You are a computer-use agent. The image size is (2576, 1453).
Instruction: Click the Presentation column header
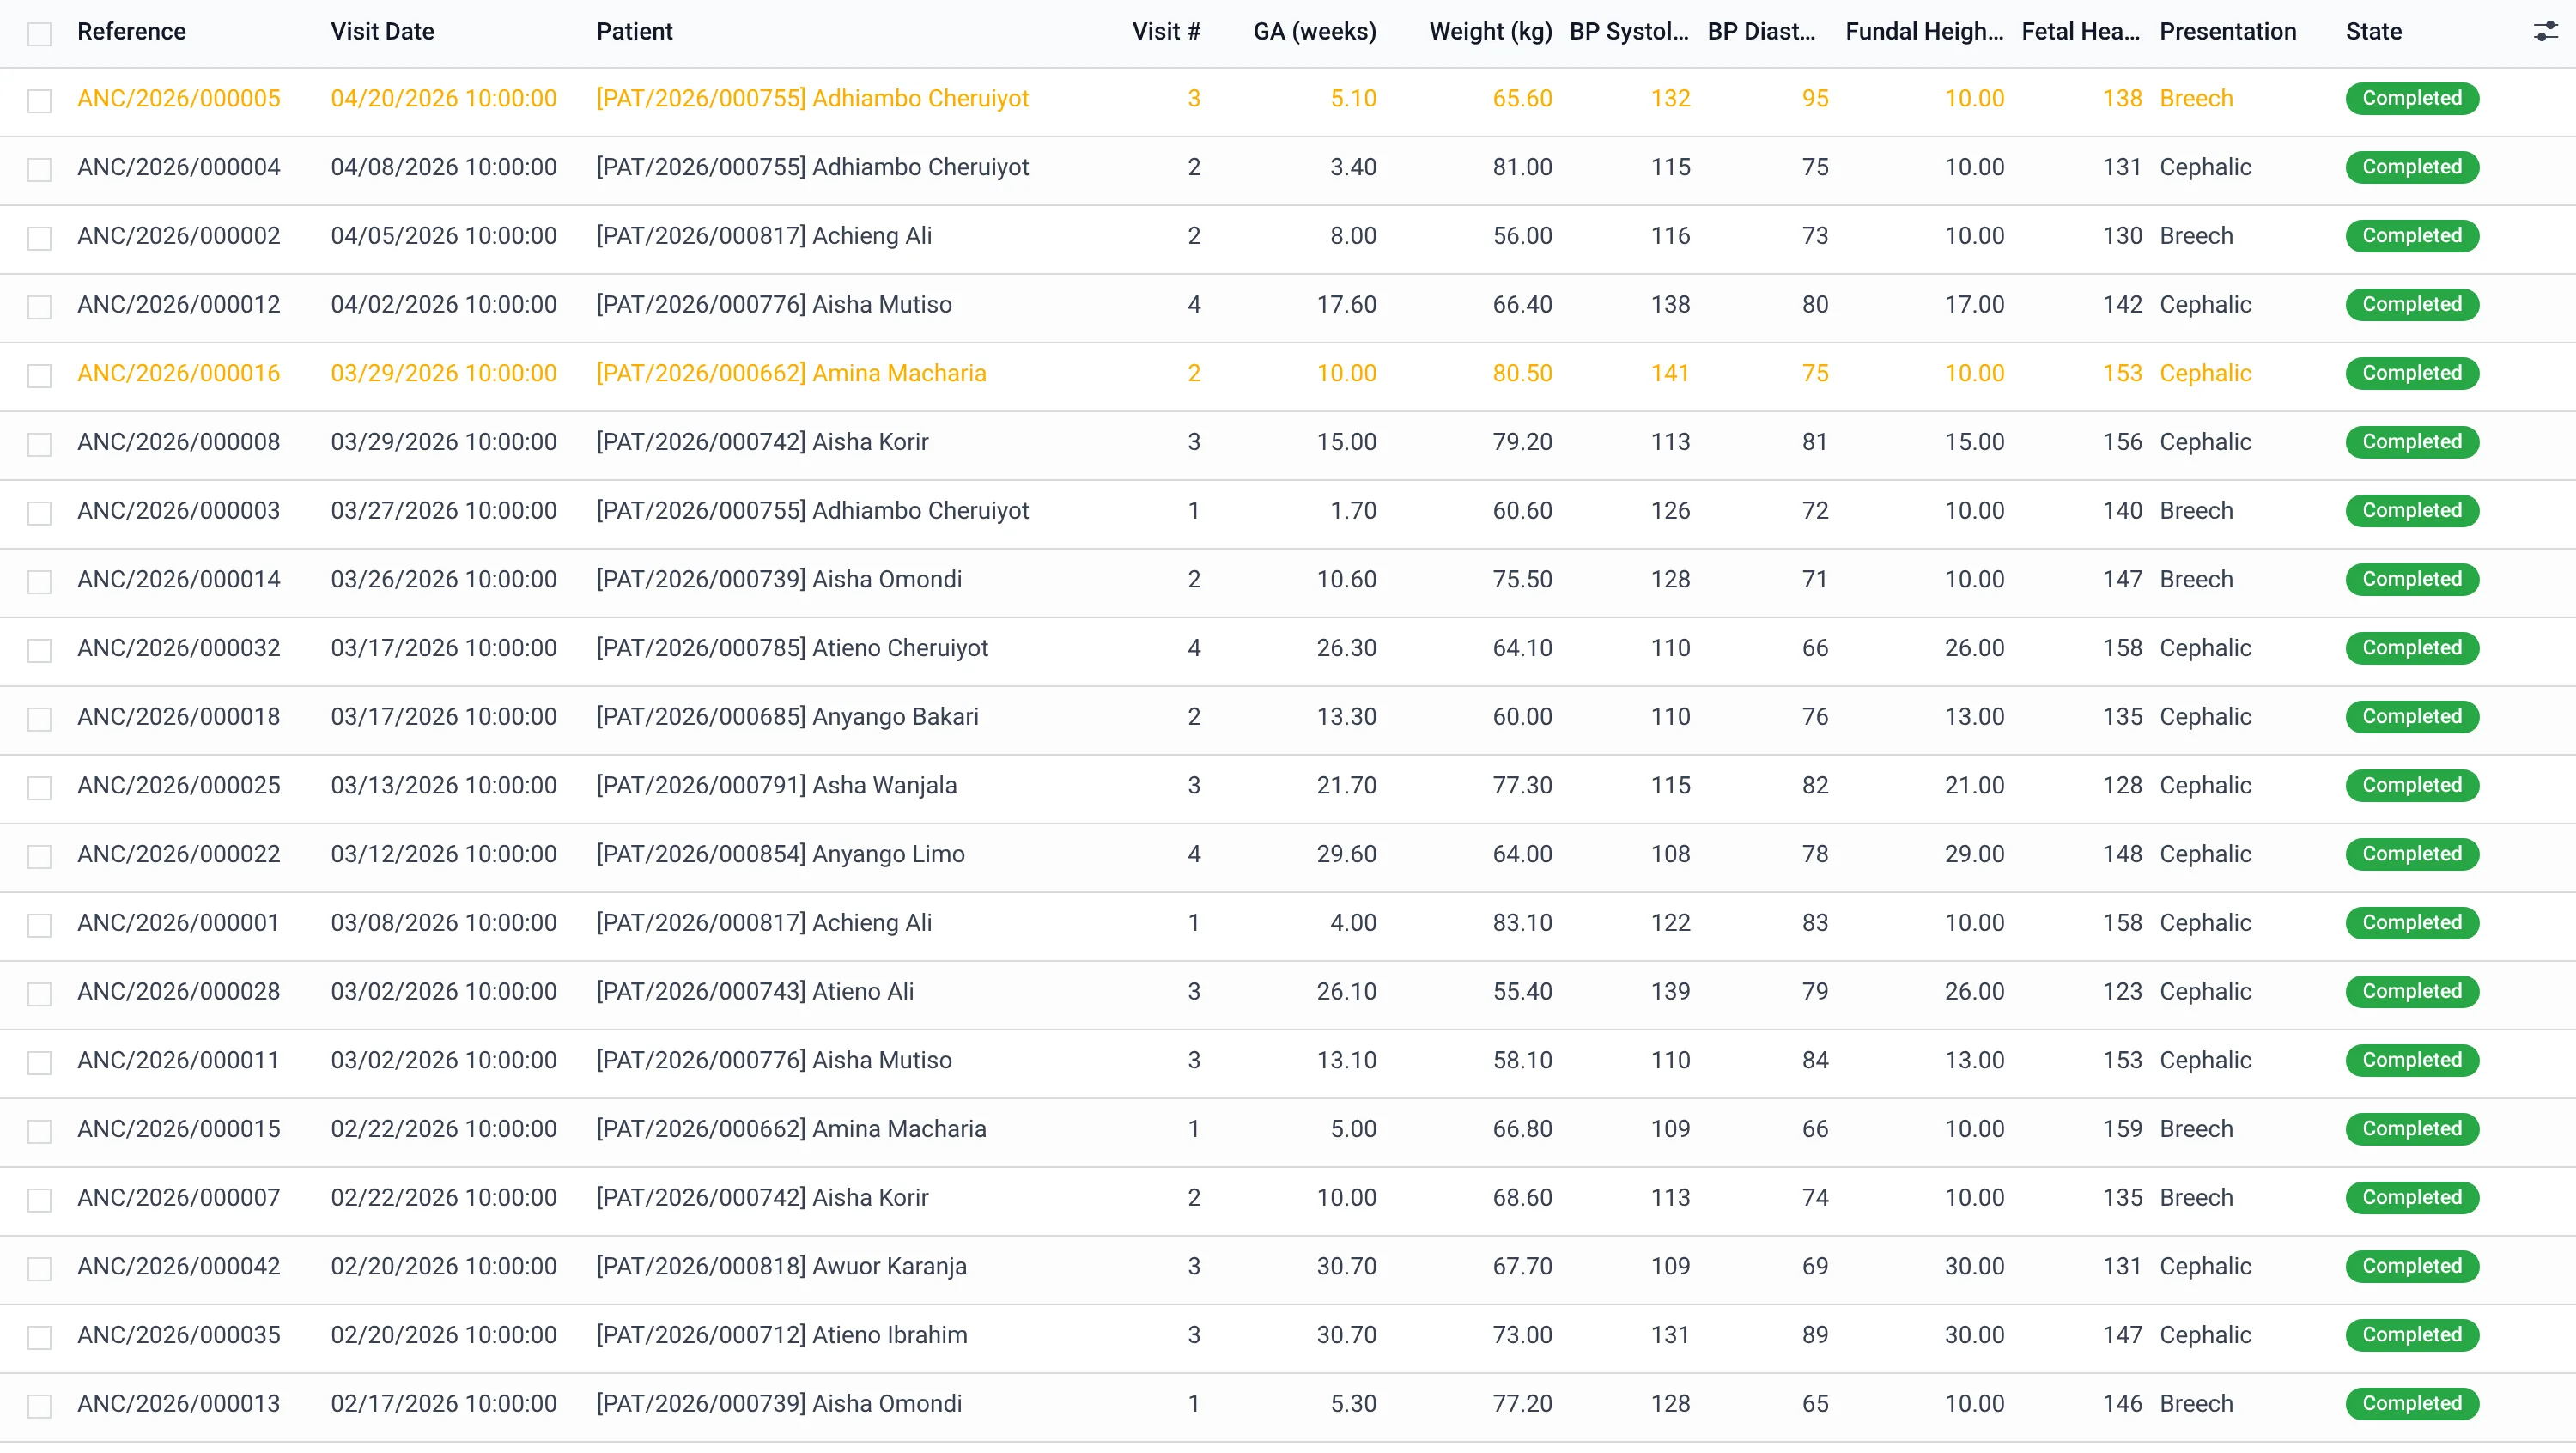coord(2227,32)
